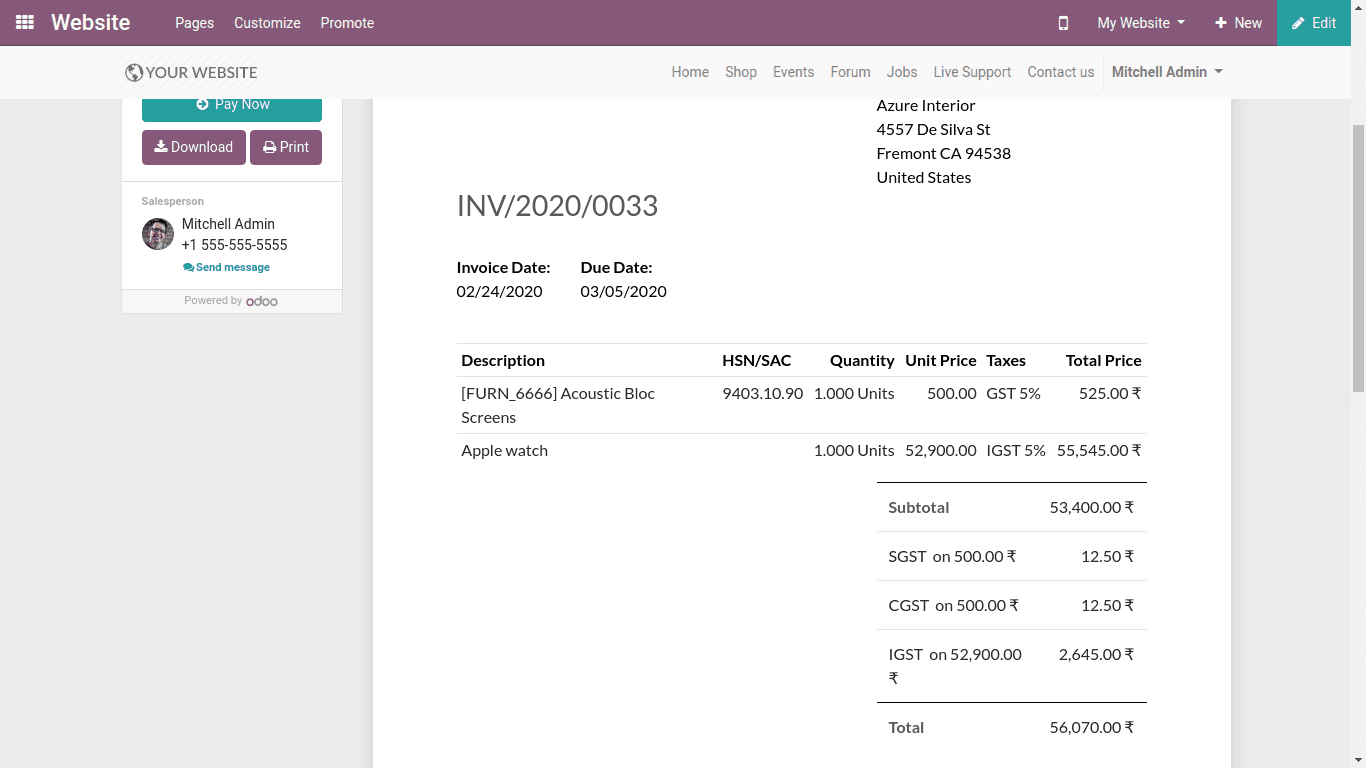This screenshot has width=1366, height=768.
Task: Click the Odoo logo in Powered by
Action: (x=262, y=301)
